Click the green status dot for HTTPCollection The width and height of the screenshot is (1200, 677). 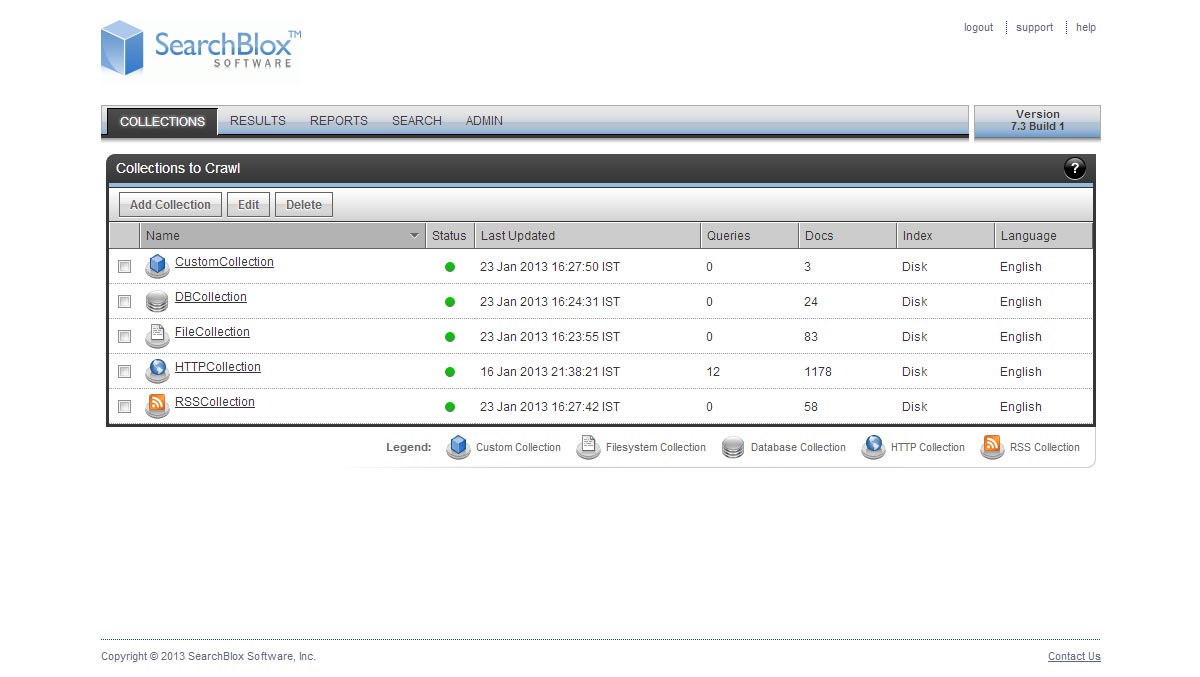click(450, 372)
